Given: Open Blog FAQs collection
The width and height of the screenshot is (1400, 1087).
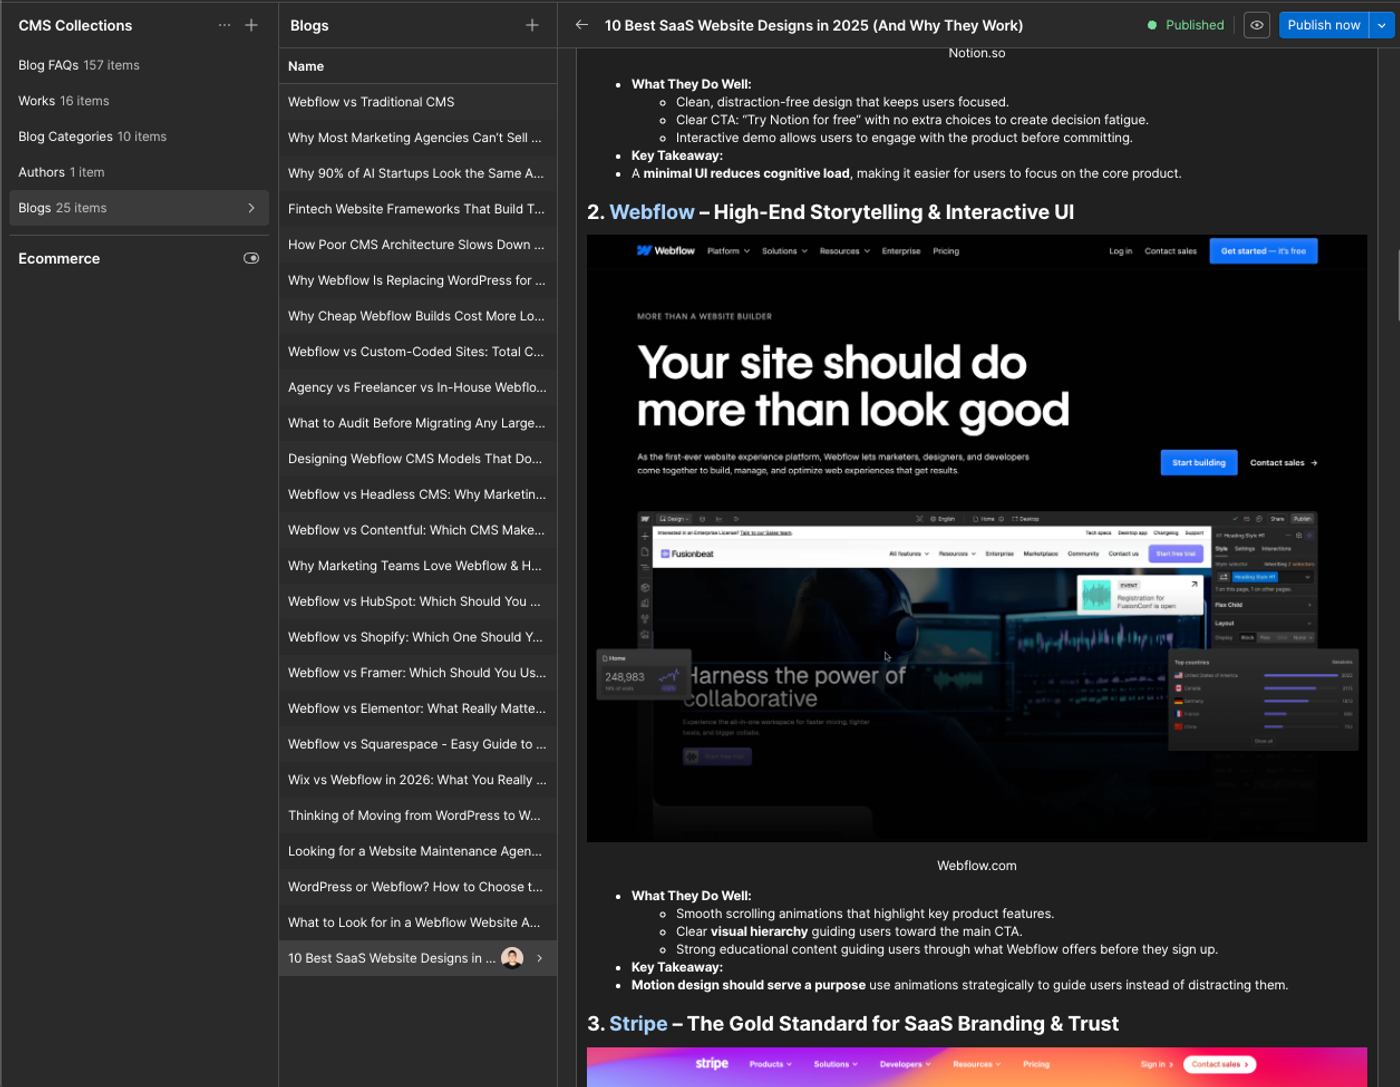Looking at the screenshot, I should (139, 65).
